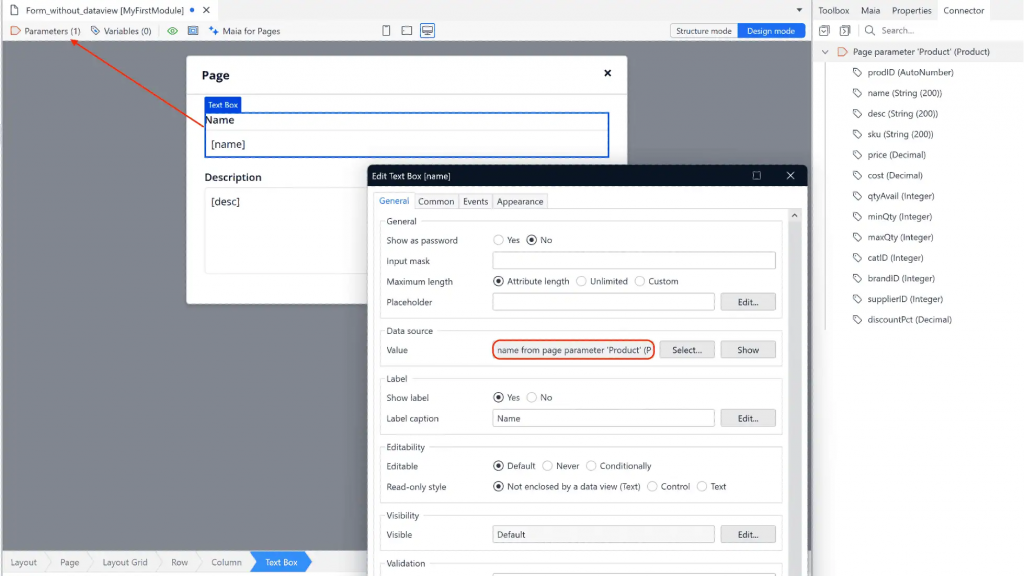The image size is (1024, 576).
Task: Select Unlimited maximum length option
Action: coord(581,281)
